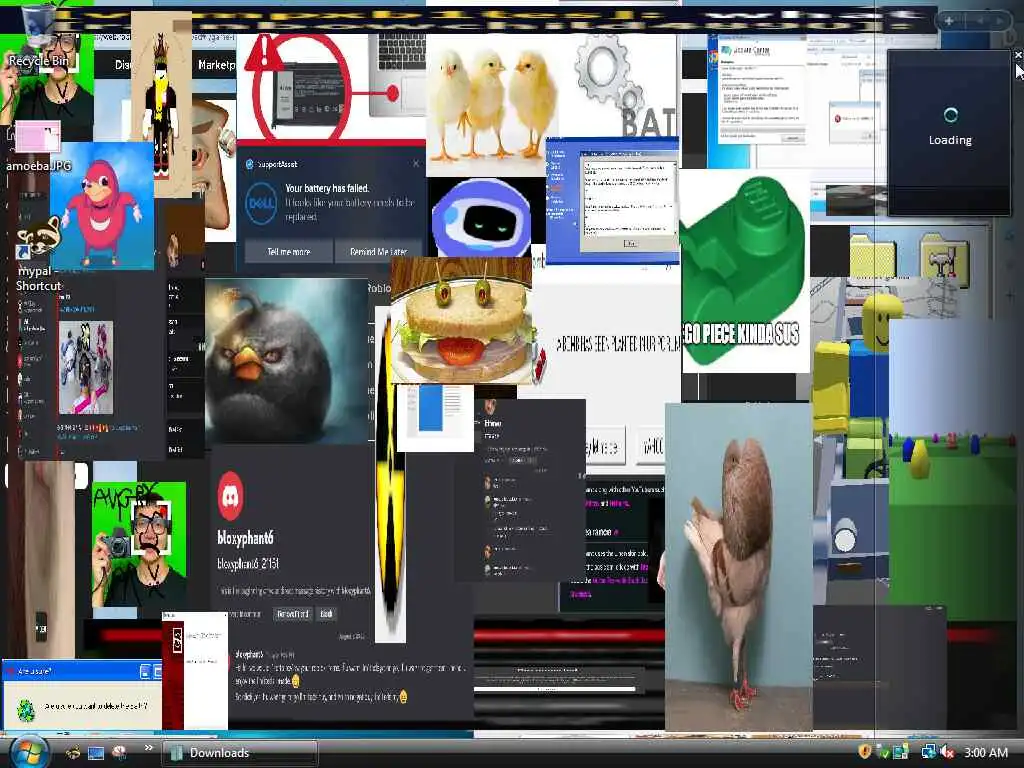
Task: Select the amoeba.JPG desktop file
Action: [x=38, y=145]
